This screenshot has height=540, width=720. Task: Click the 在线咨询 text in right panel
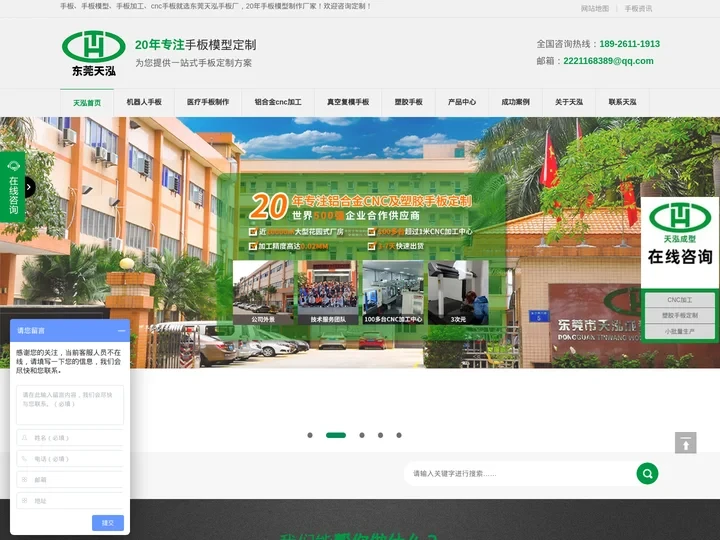click(680, 257)
